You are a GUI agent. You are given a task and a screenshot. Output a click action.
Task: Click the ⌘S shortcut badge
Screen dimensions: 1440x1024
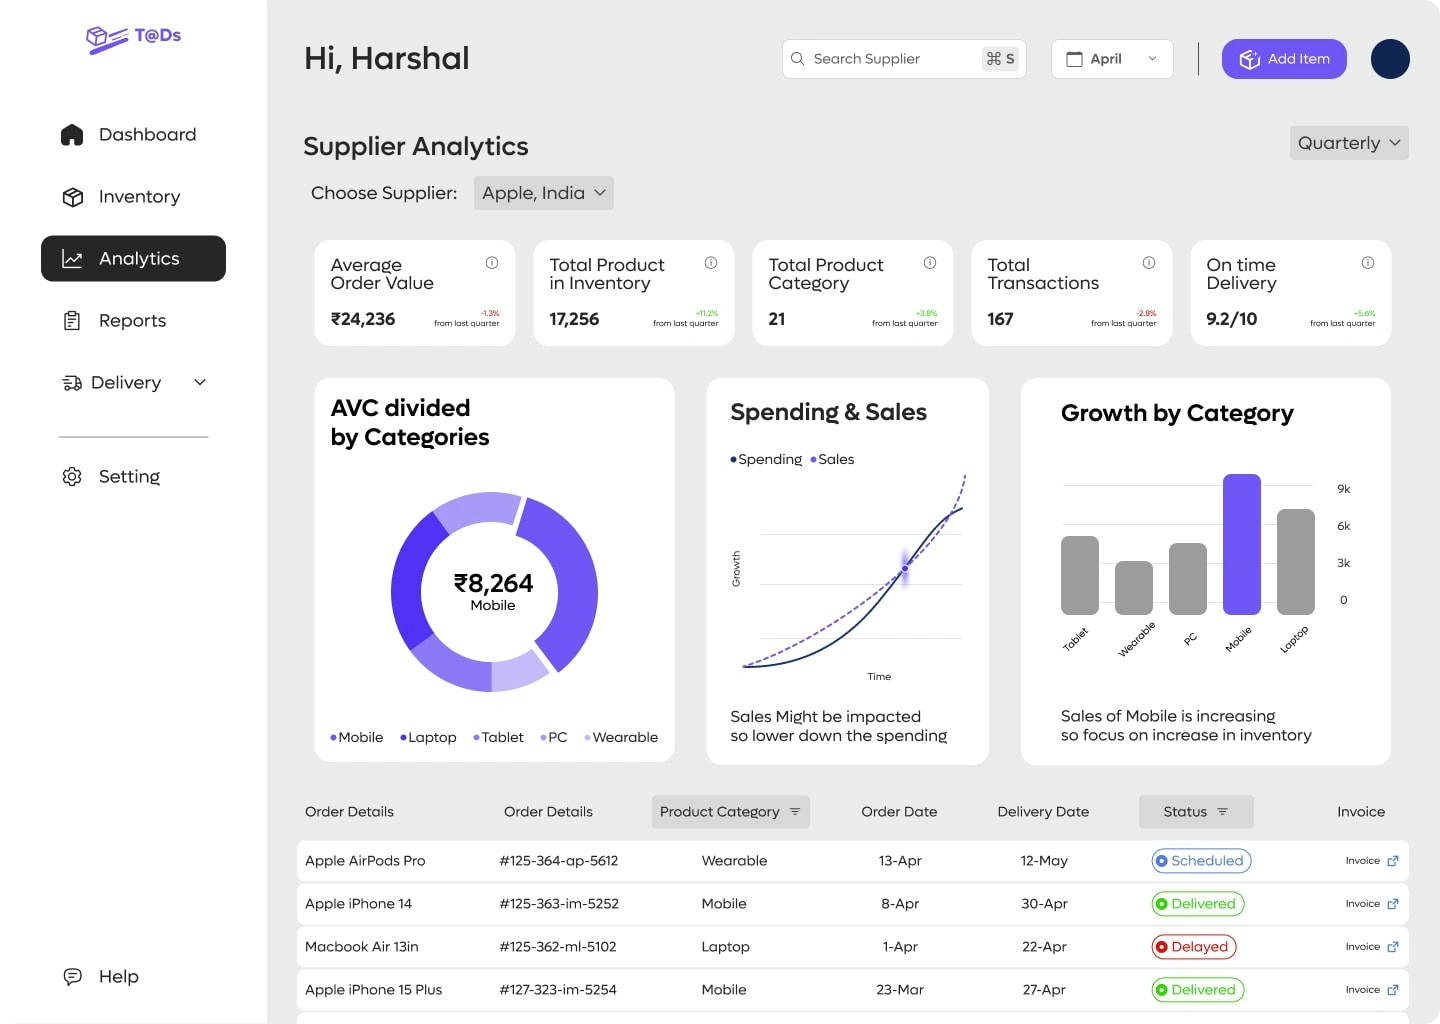1000,59
